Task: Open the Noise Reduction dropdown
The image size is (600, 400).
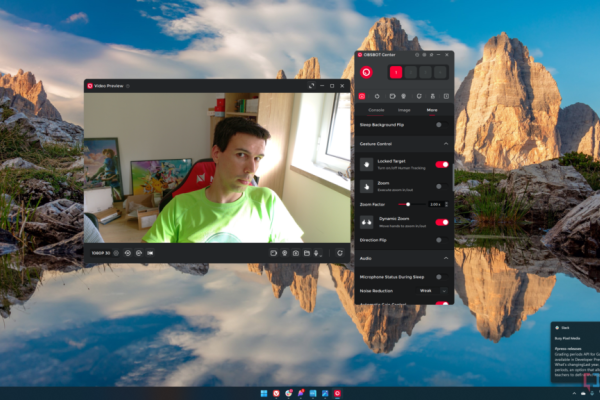Action: [432, 291]
